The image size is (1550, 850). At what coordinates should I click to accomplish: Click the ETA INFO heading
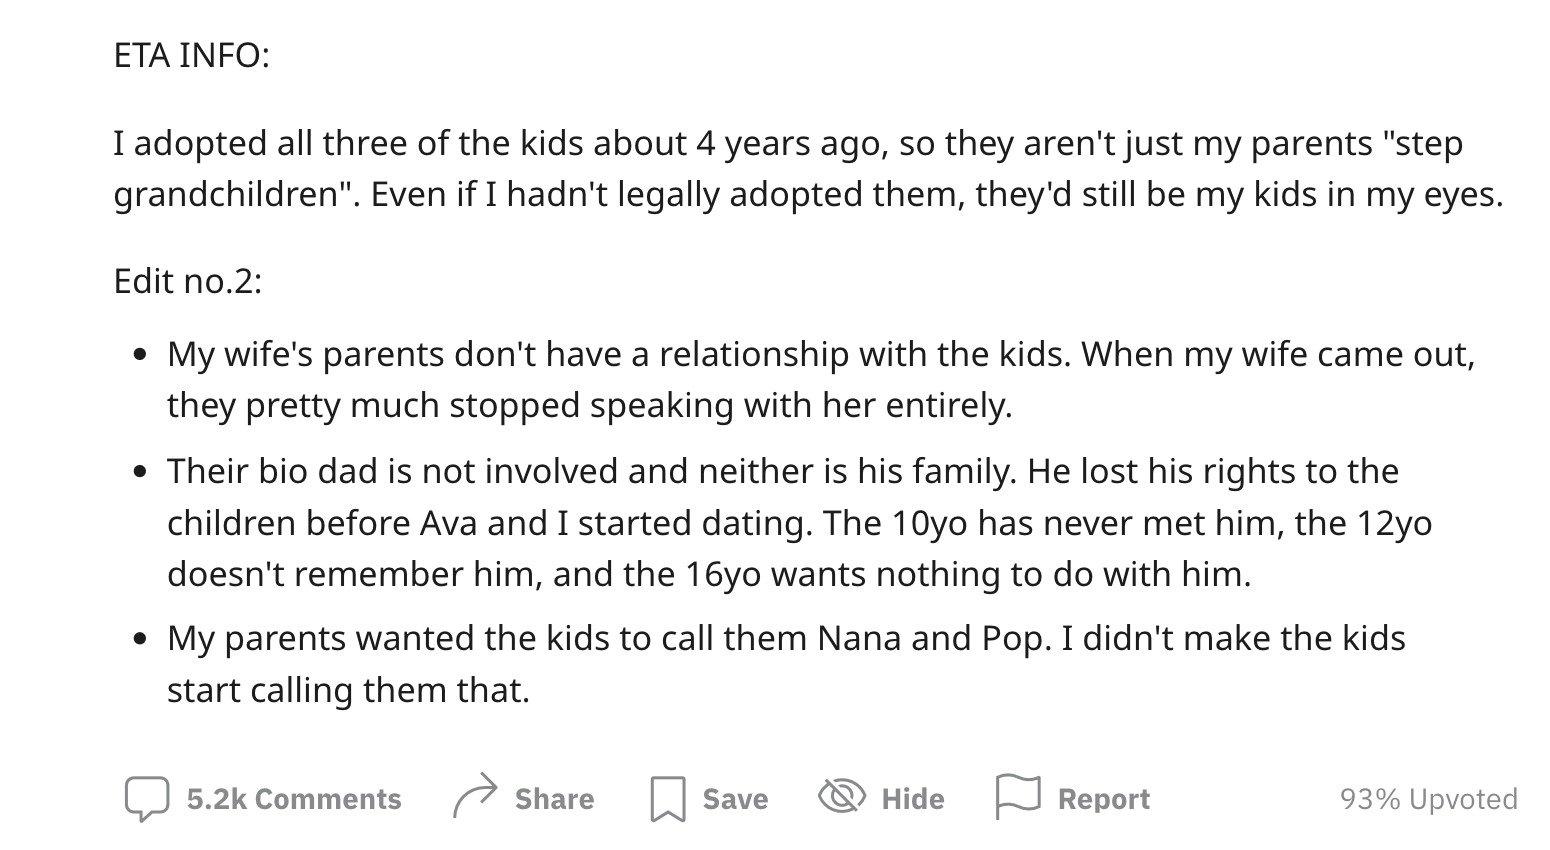[x=192, y=55]
